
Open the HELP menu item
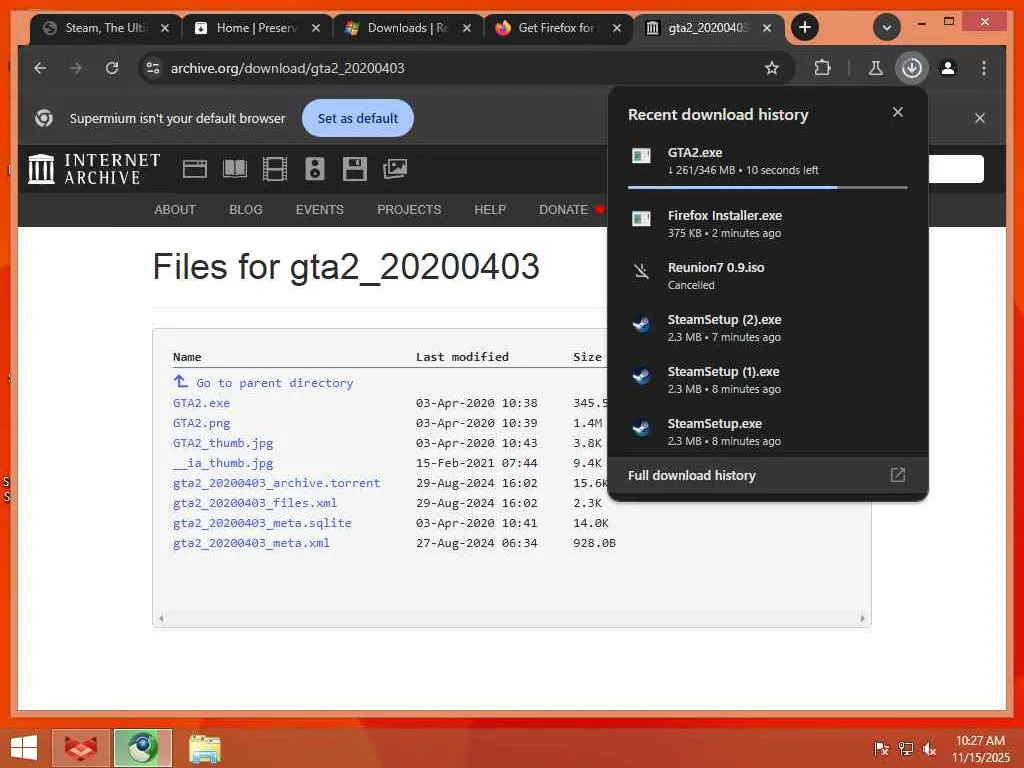(x=490, y=210)
